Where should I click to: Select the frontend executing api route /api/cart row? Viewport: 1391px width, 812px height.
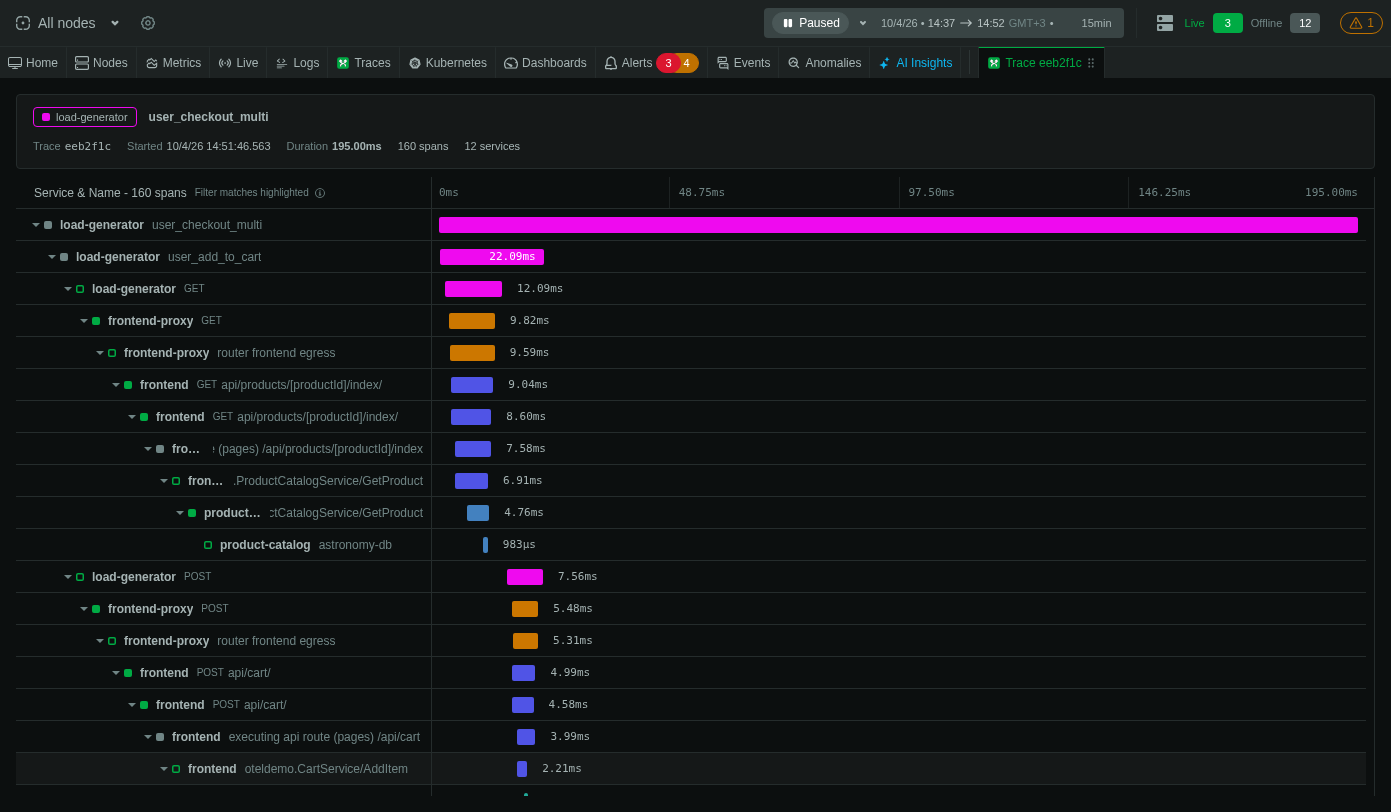click(691, 737)
